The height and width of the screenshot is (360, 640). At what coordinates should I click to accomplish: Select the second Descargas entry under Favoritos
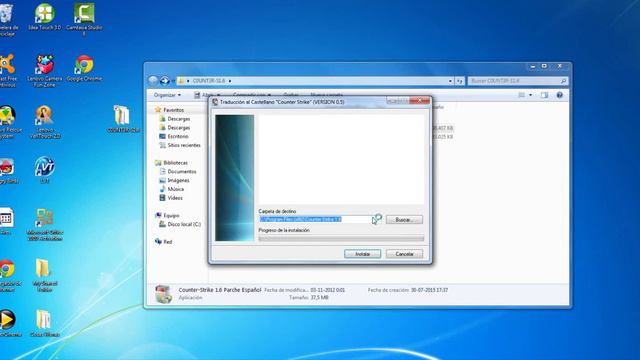(x=179, y=127)
